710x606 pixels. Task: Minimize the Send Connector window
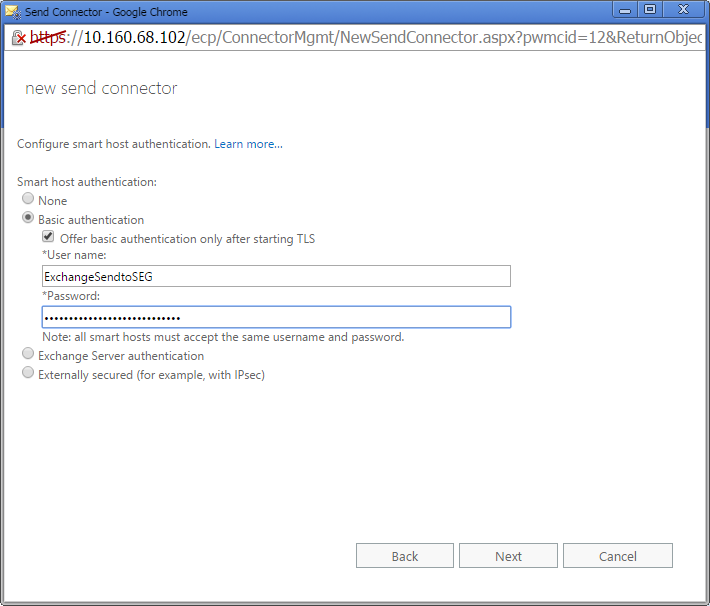pos(626,10)
